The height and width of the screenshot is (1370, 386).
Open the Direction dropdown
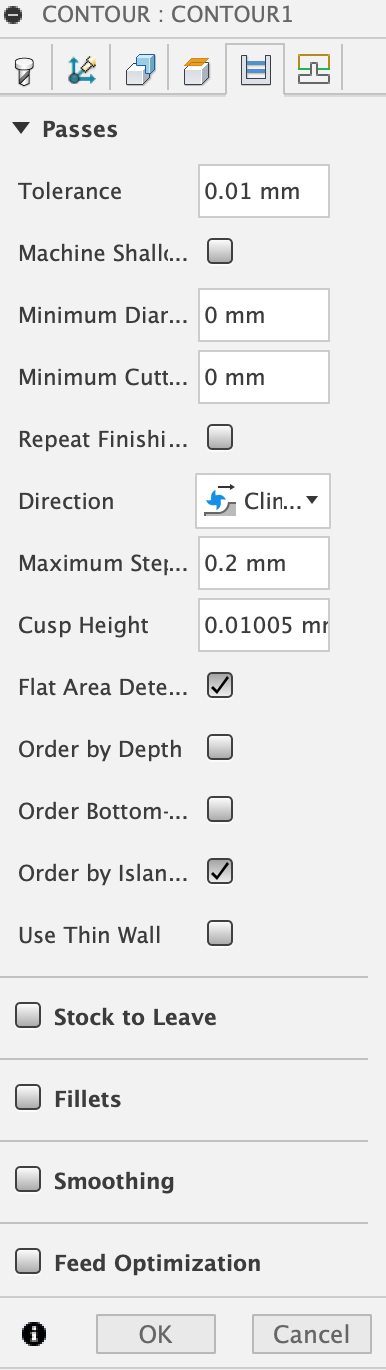point(262,501)
